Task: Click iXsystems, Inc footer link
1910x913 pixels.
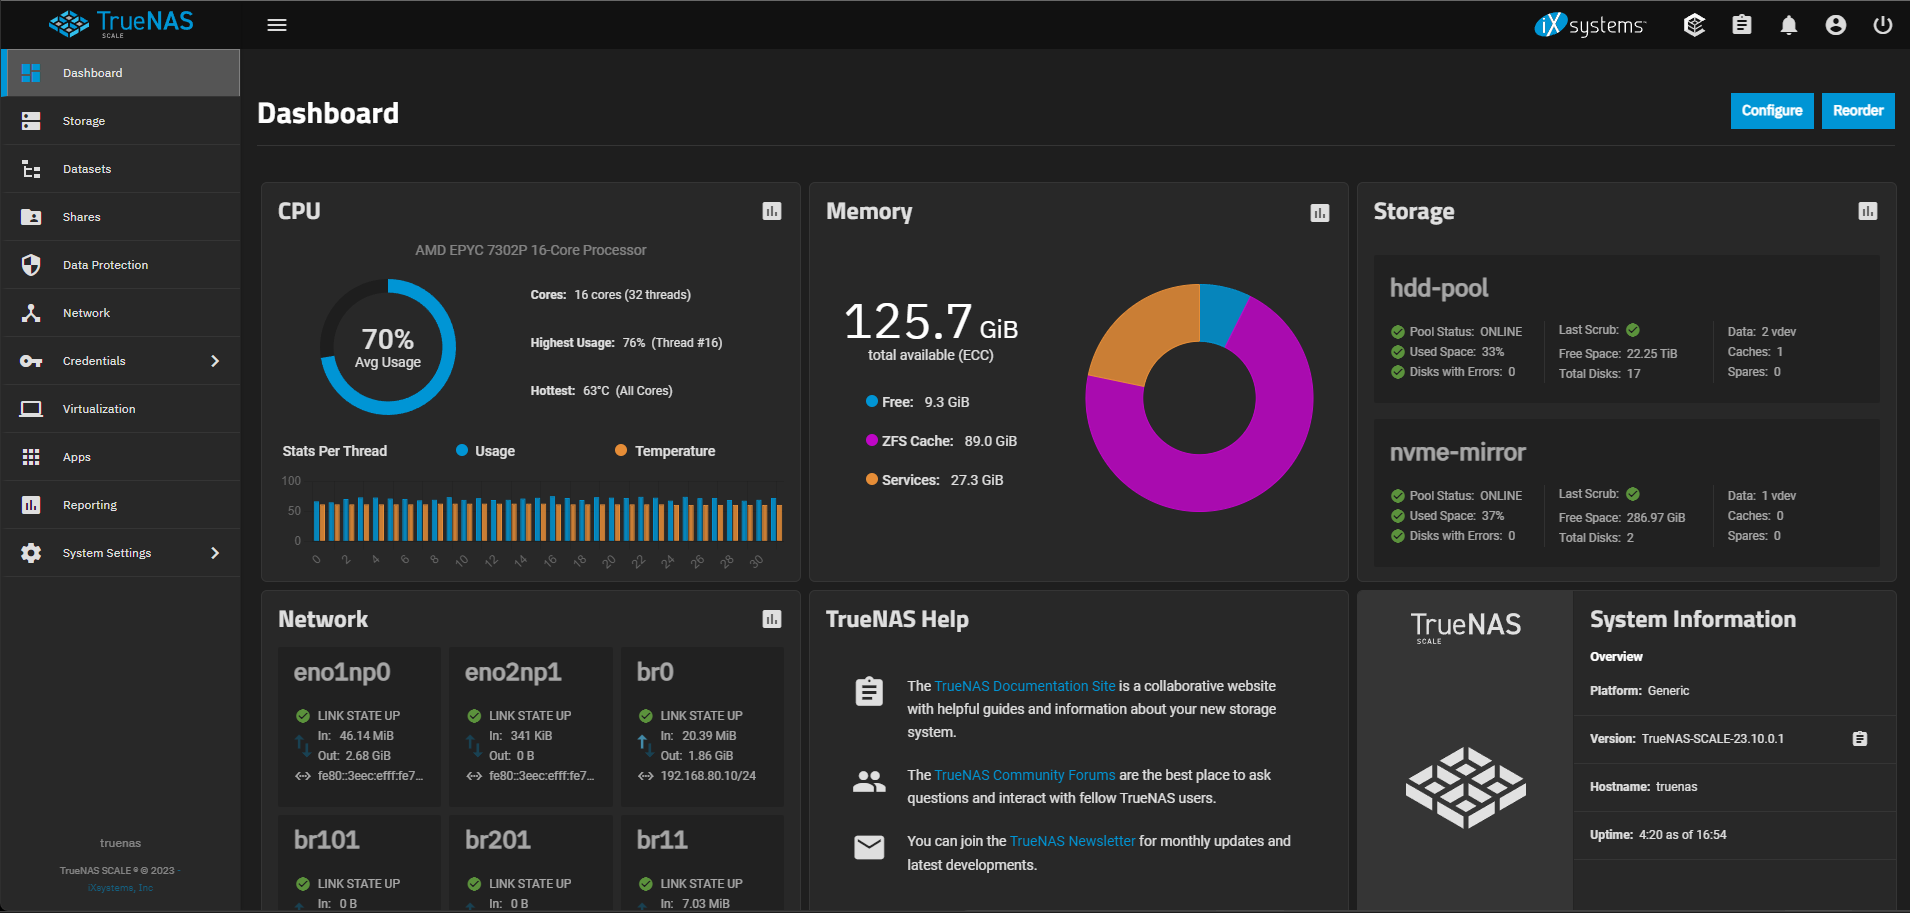Action: click(120, 888)
